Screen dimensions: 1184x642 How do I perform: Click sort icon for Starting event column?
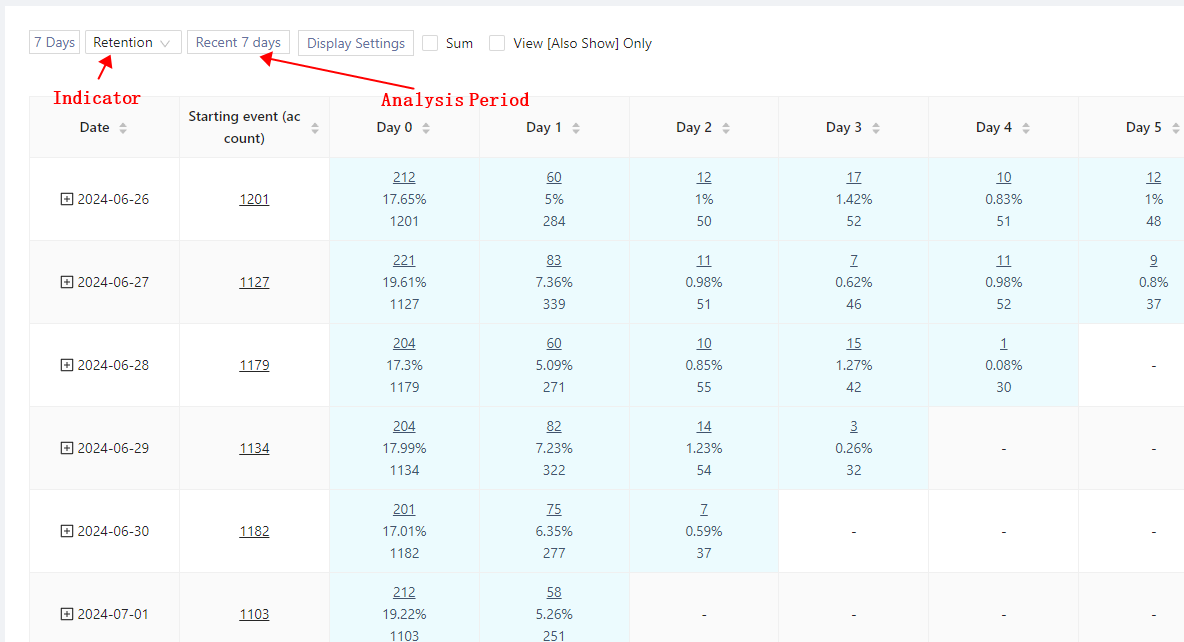tap(315, 128)
